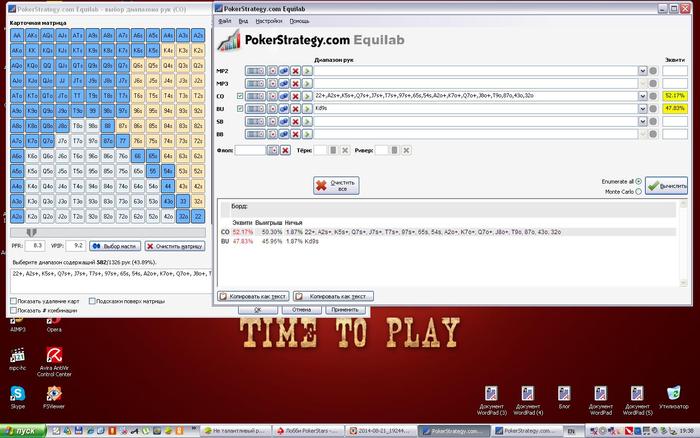Click the Вычислить calculate button
The image size is (700, 438).
pyautogui.click(x=666, y=186)
